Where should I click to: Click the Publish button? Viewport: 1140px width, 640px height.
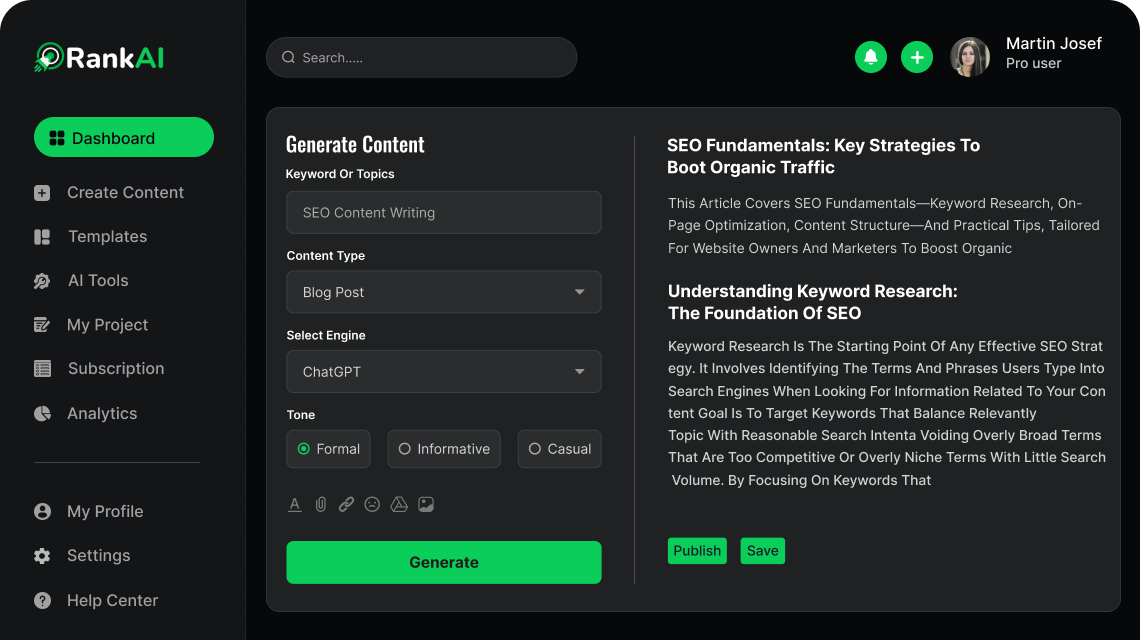click(x=697, y=551)
